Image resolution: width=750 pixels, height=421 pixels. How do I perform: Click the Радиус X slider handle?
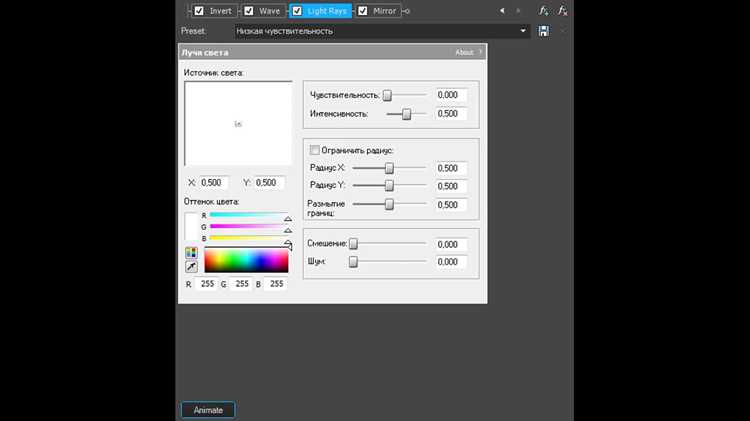389,168
